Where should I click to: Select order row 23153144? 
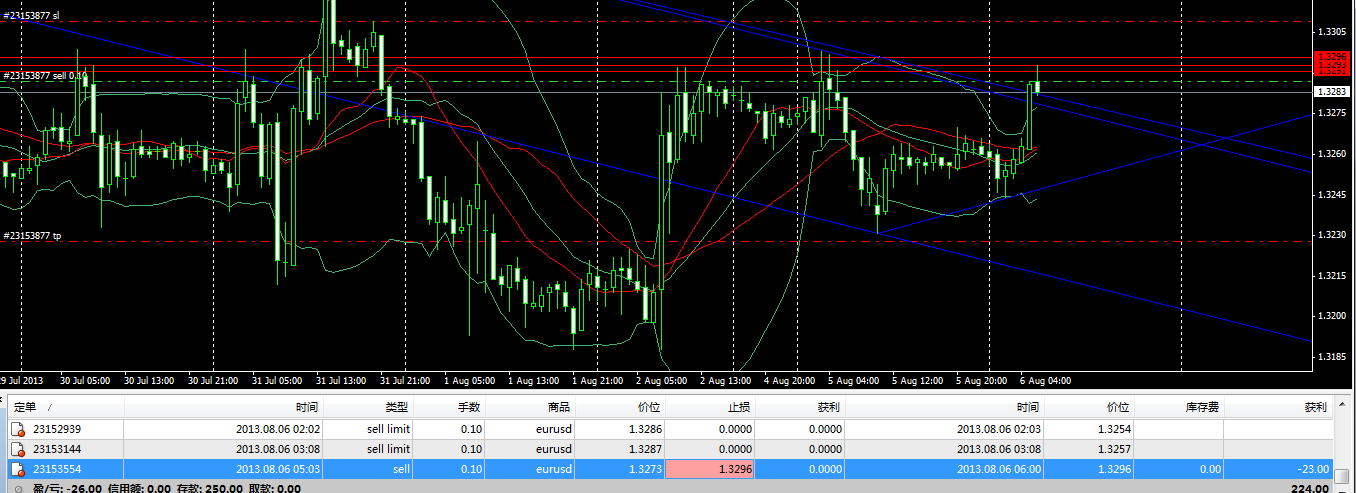click(670, 449)
